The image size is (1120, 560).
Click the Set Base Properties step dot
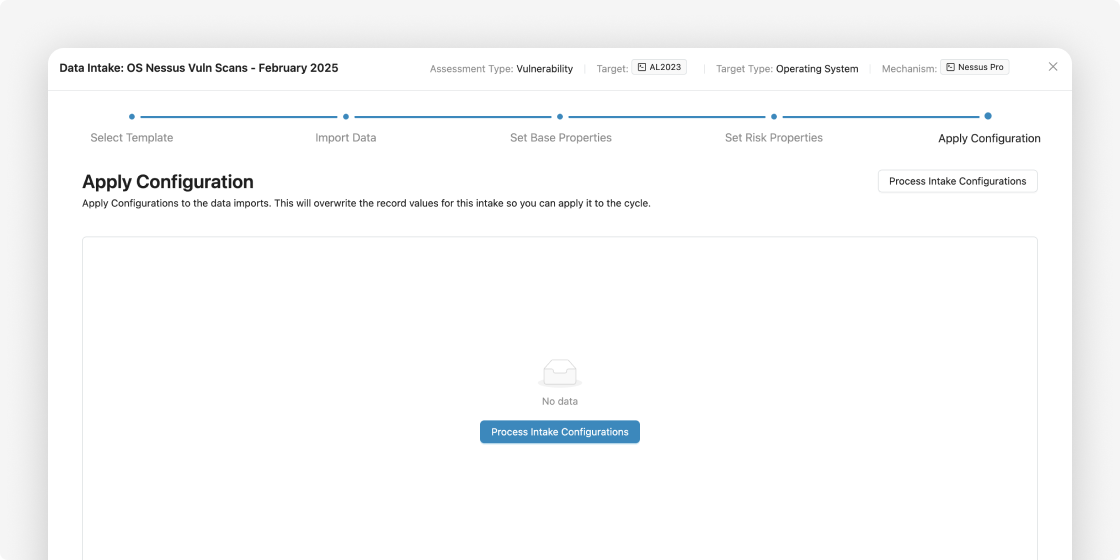pos(560,116)
